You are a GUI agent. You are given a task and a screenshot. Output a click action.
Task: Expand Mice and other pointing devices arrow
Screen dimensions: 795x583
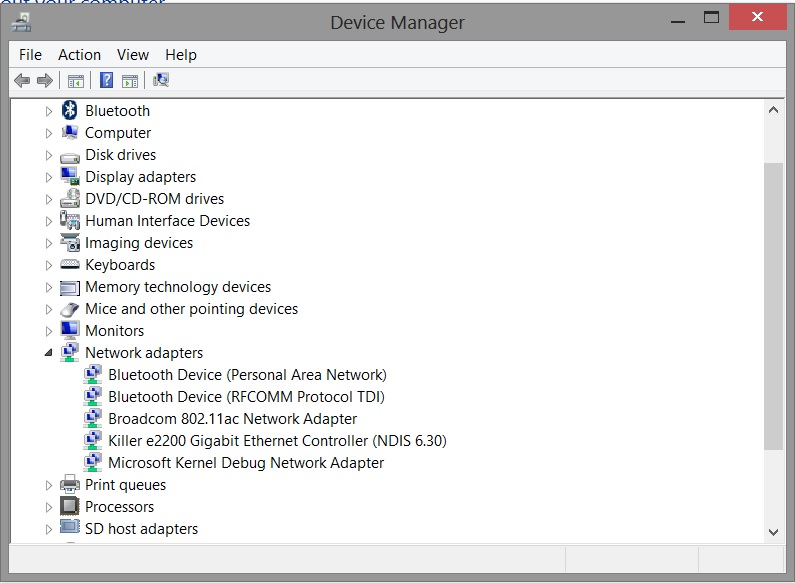click(x=49, y=309)
